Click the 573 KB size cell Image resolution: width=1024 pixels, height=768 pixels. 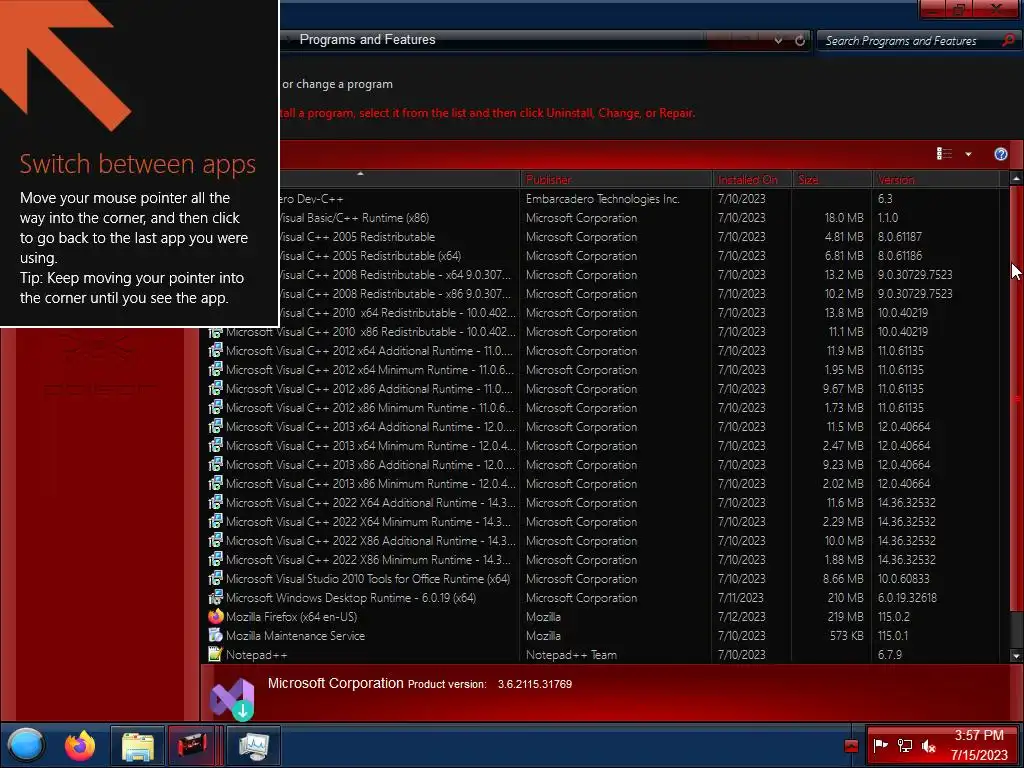coord(846,635)
